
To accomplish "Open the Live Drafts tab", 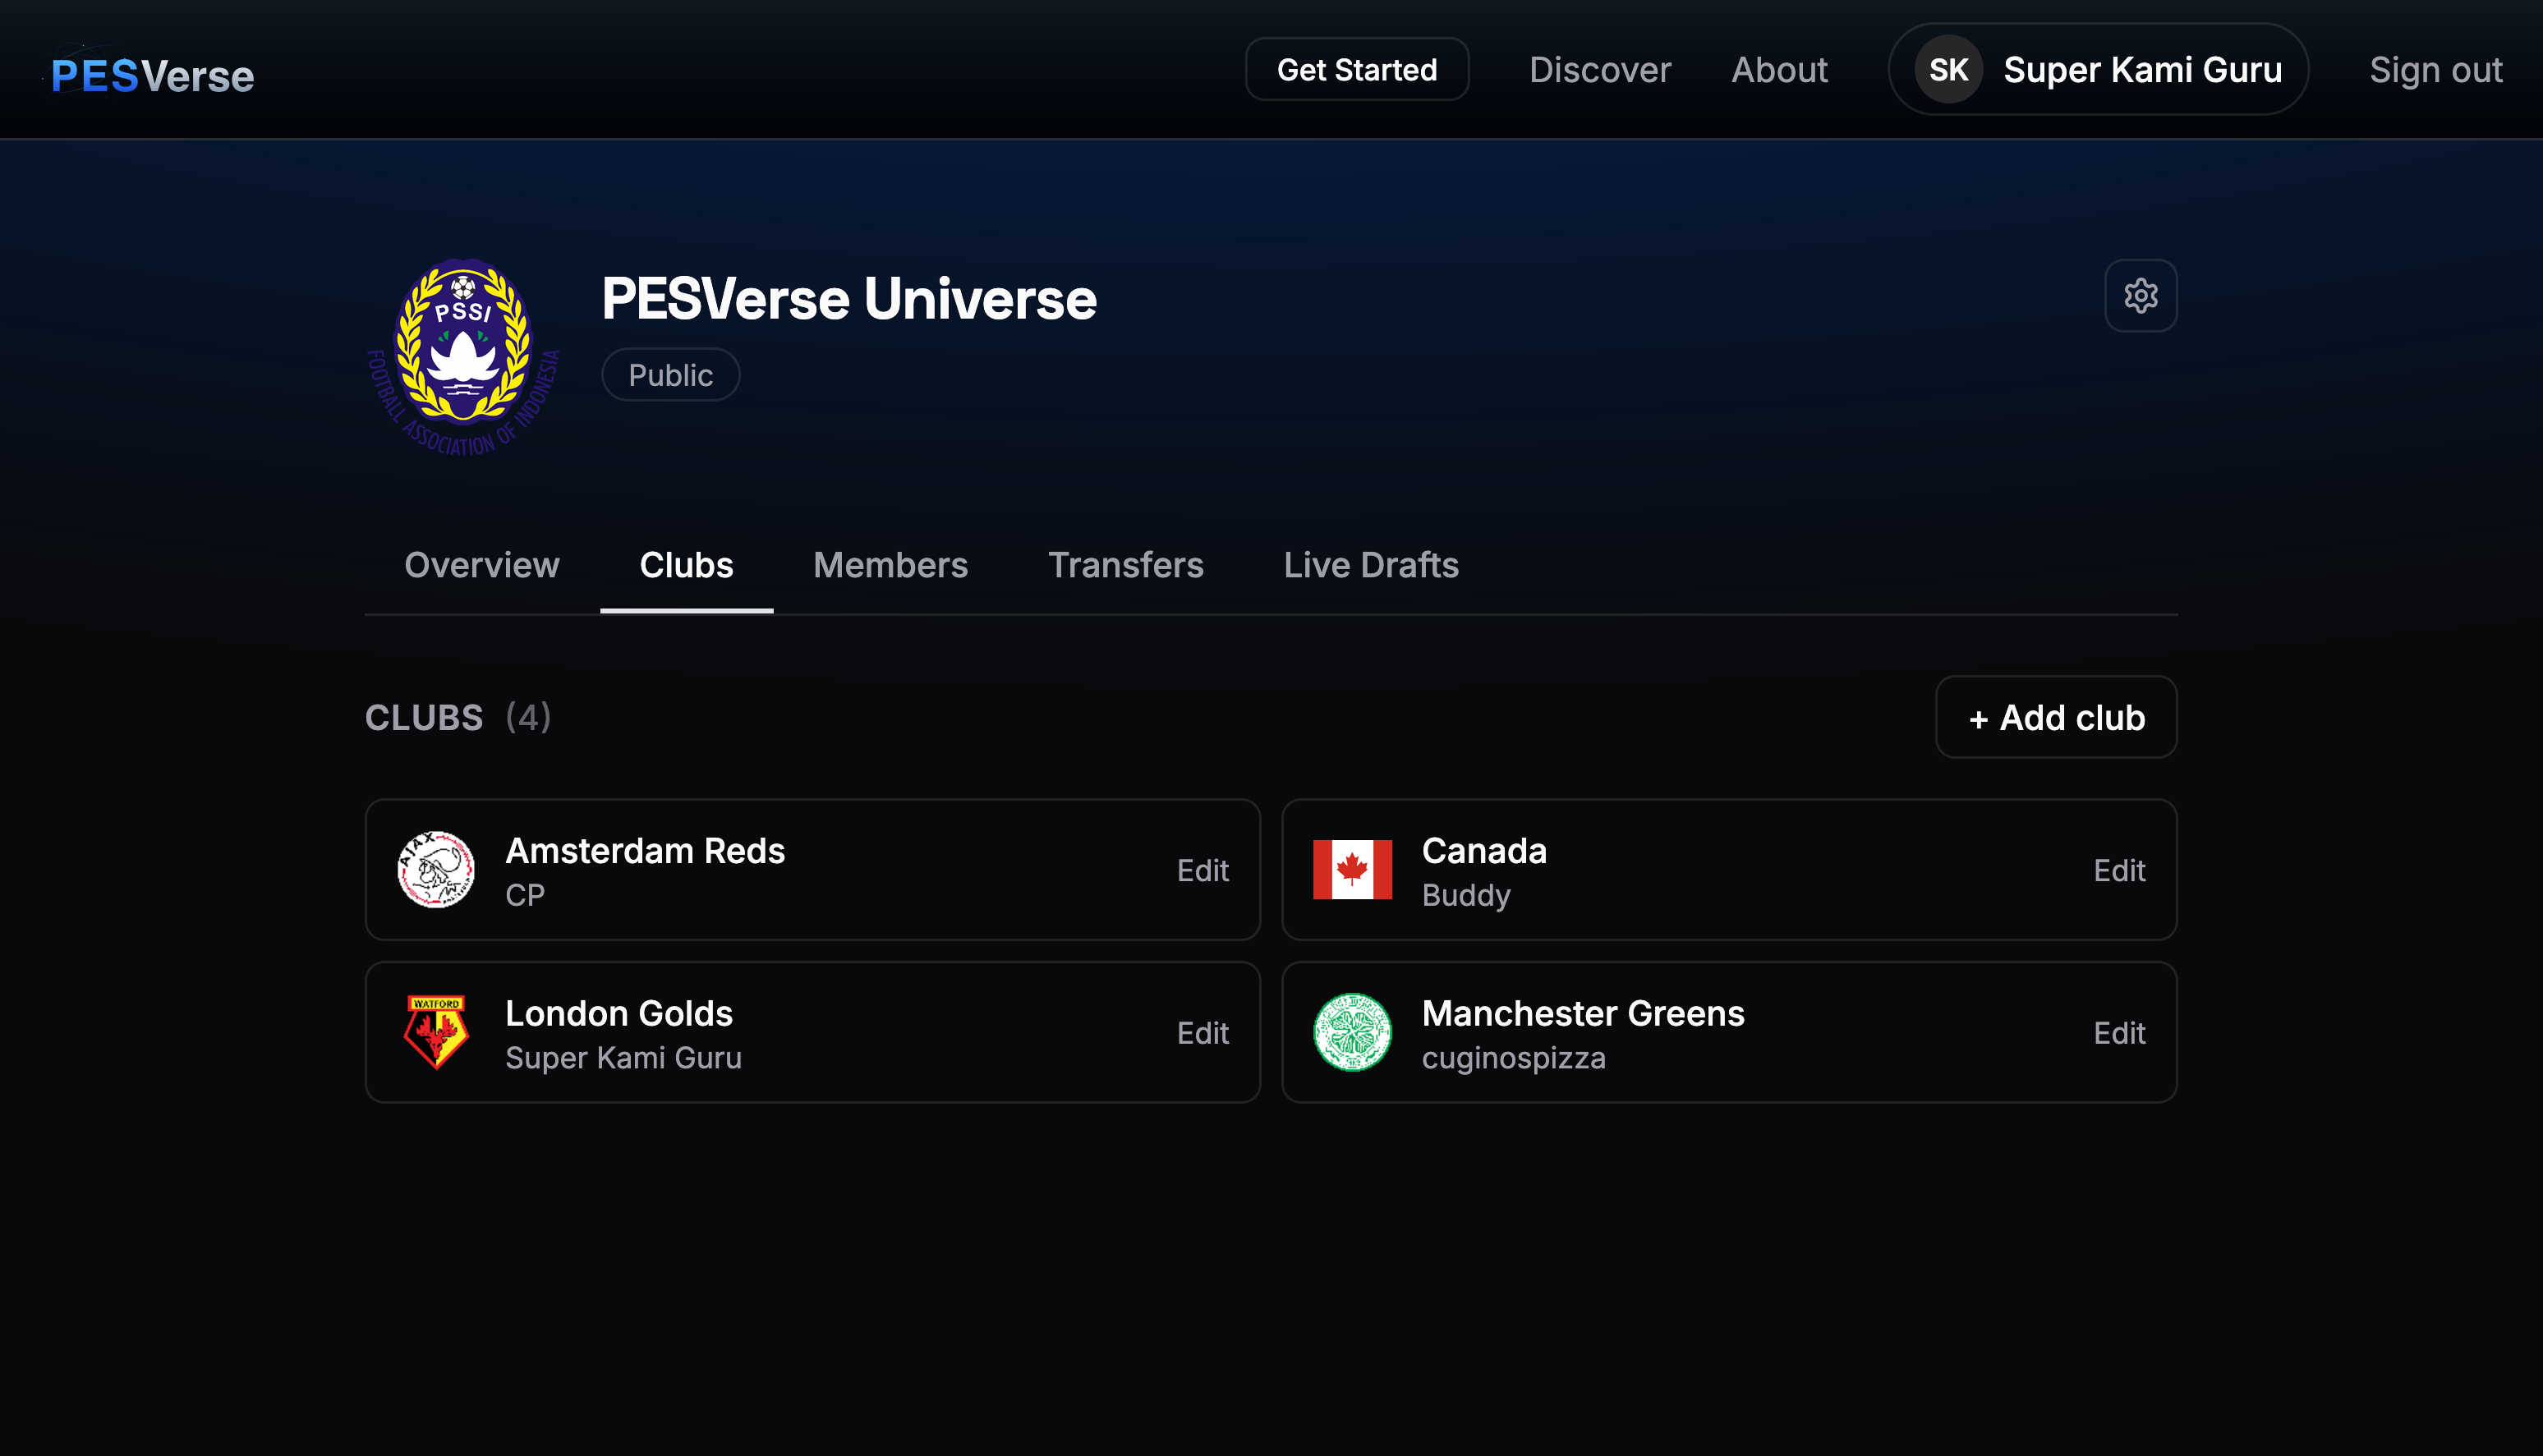I will pyautogui.click(x=1371, y=565).
